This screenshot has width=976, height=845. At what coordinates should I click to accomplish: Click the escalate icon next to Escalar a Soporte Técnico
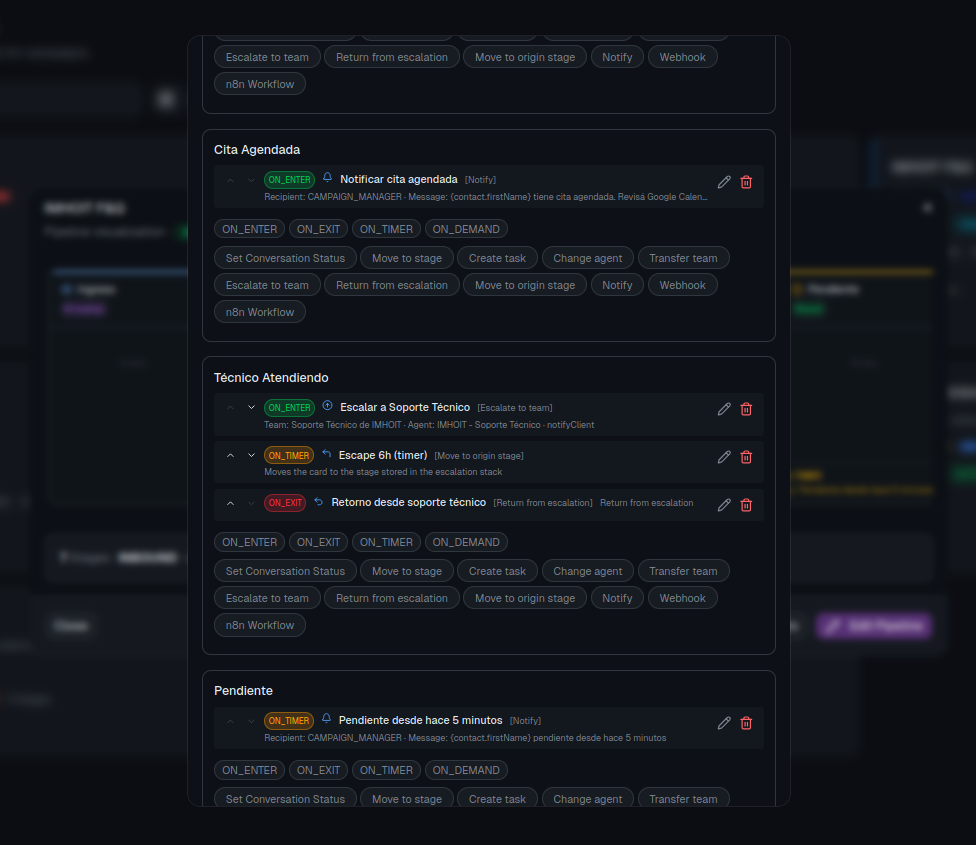pyautogui.click(x=327, y=406)
